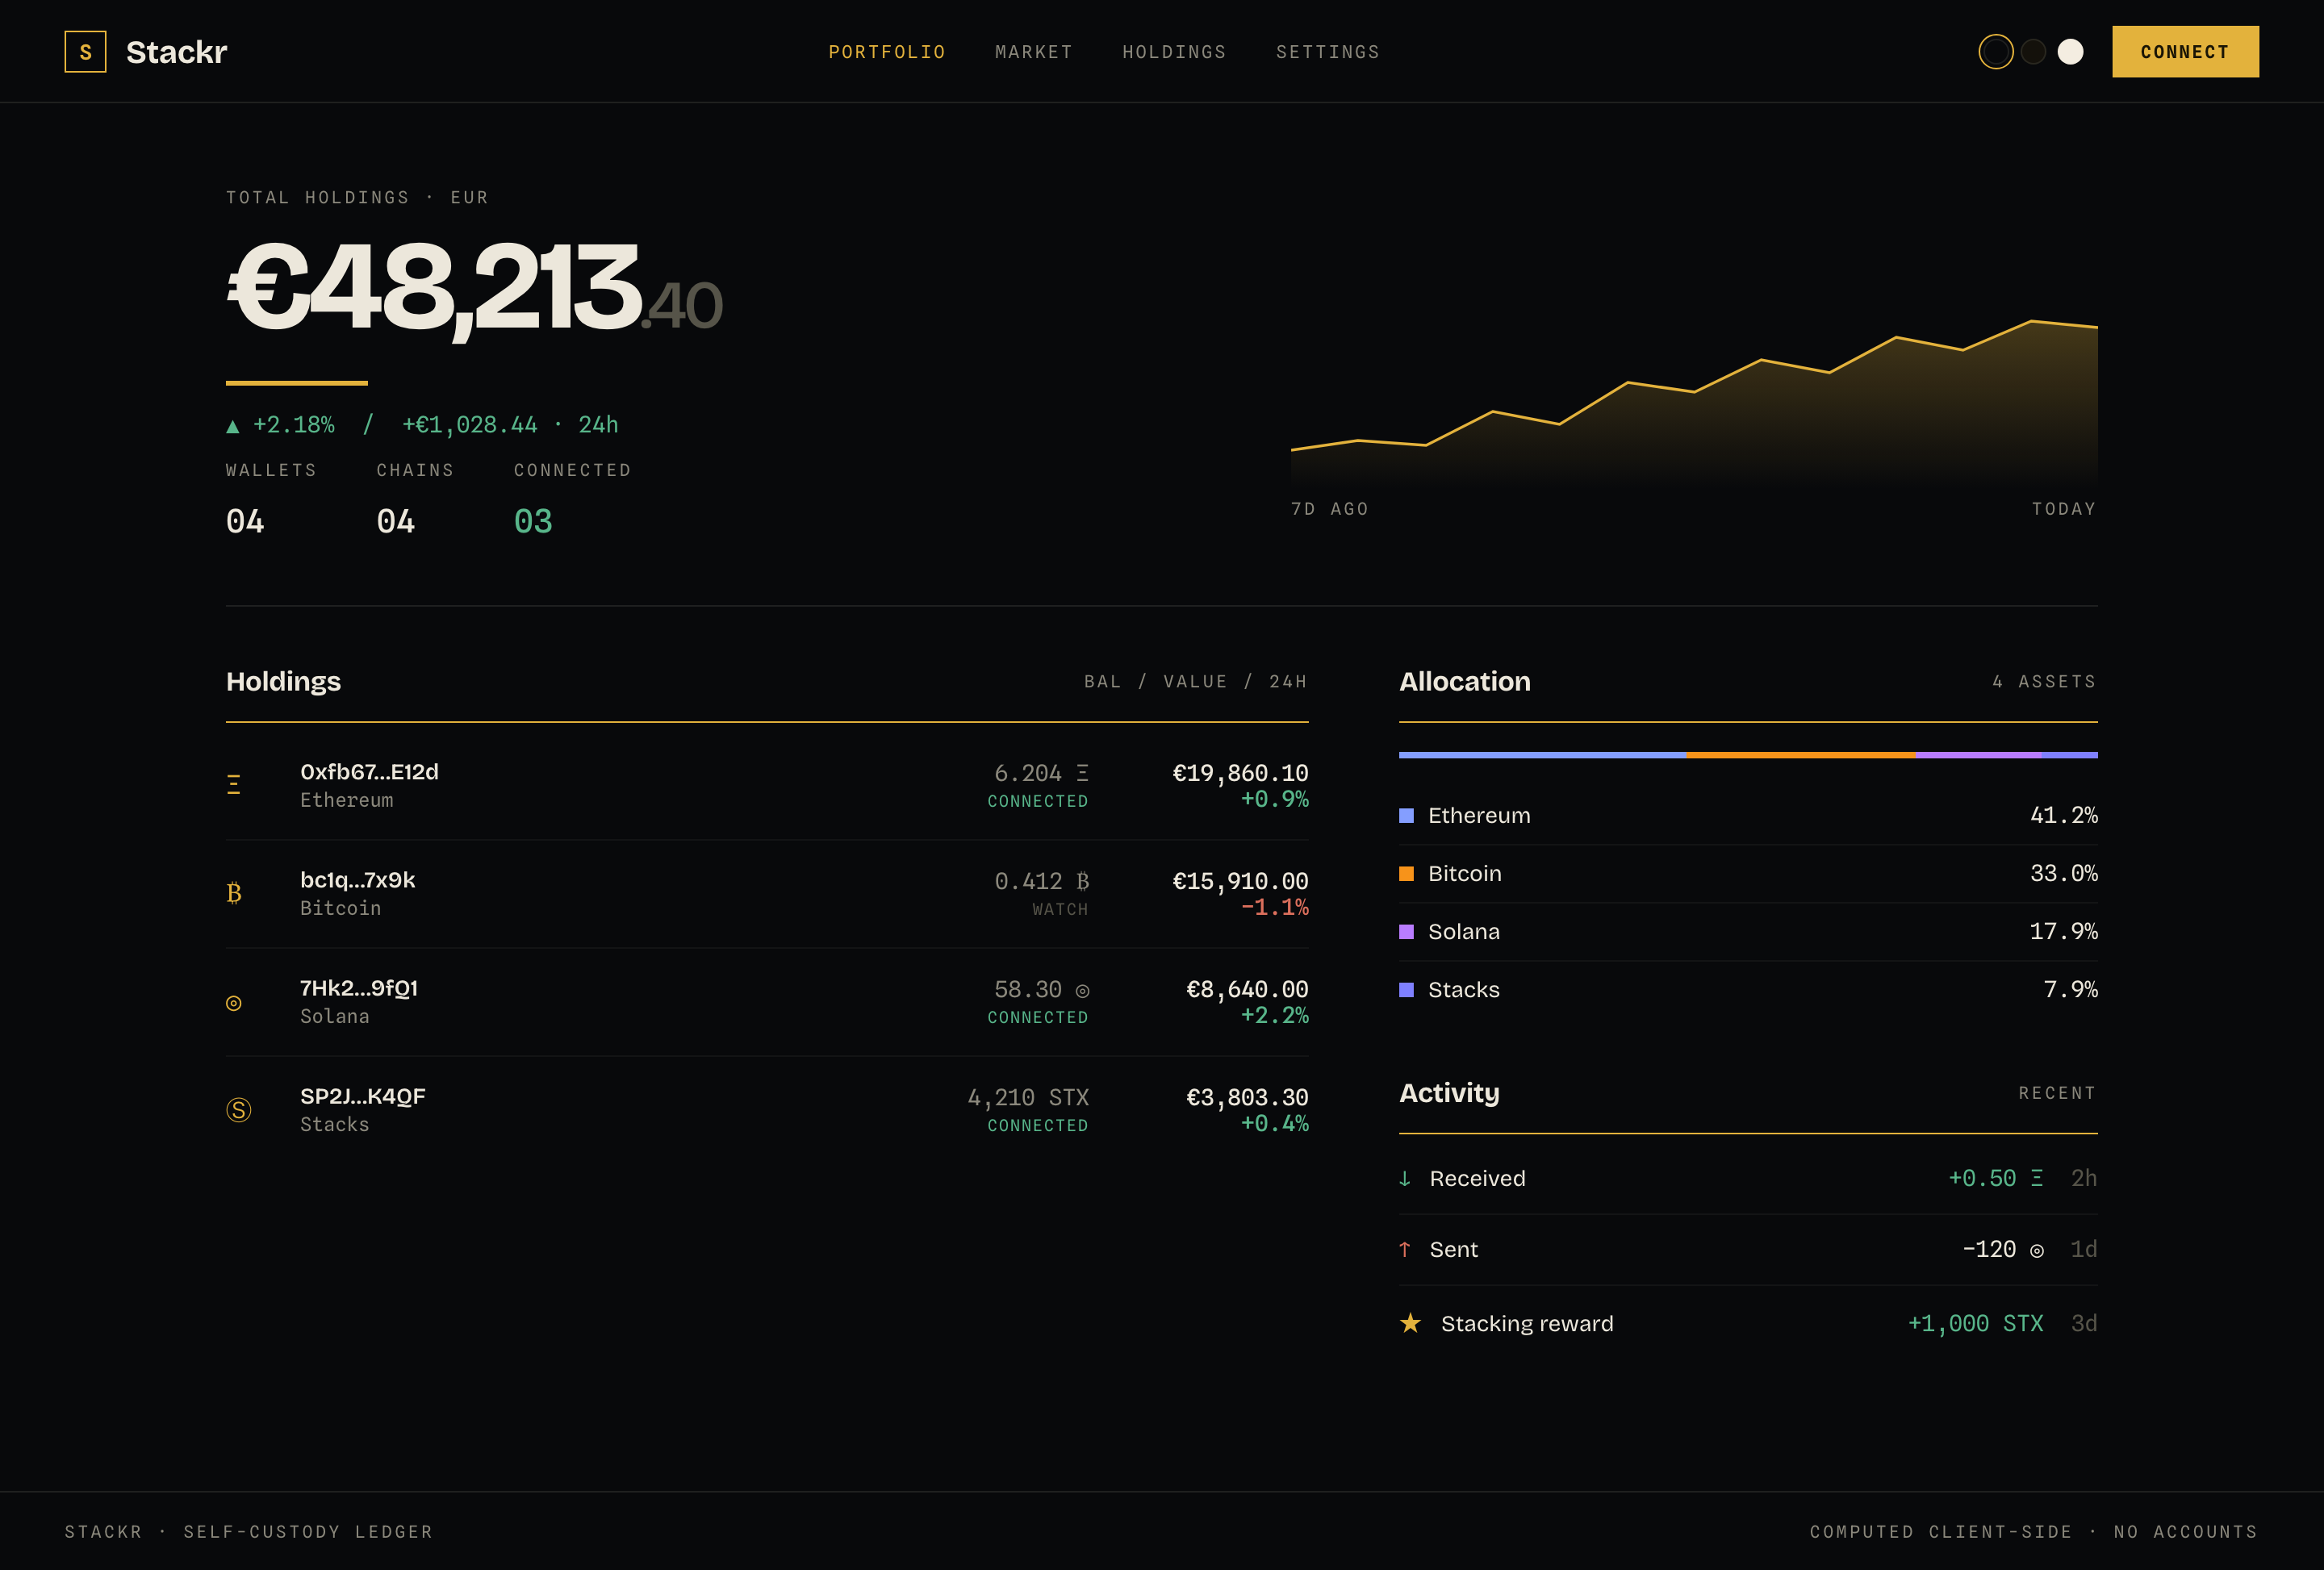Click the +1,000 STX reward amount
Image resolution: width=2324 pixels, height=1570 pixels.
pos(1975,1323)
